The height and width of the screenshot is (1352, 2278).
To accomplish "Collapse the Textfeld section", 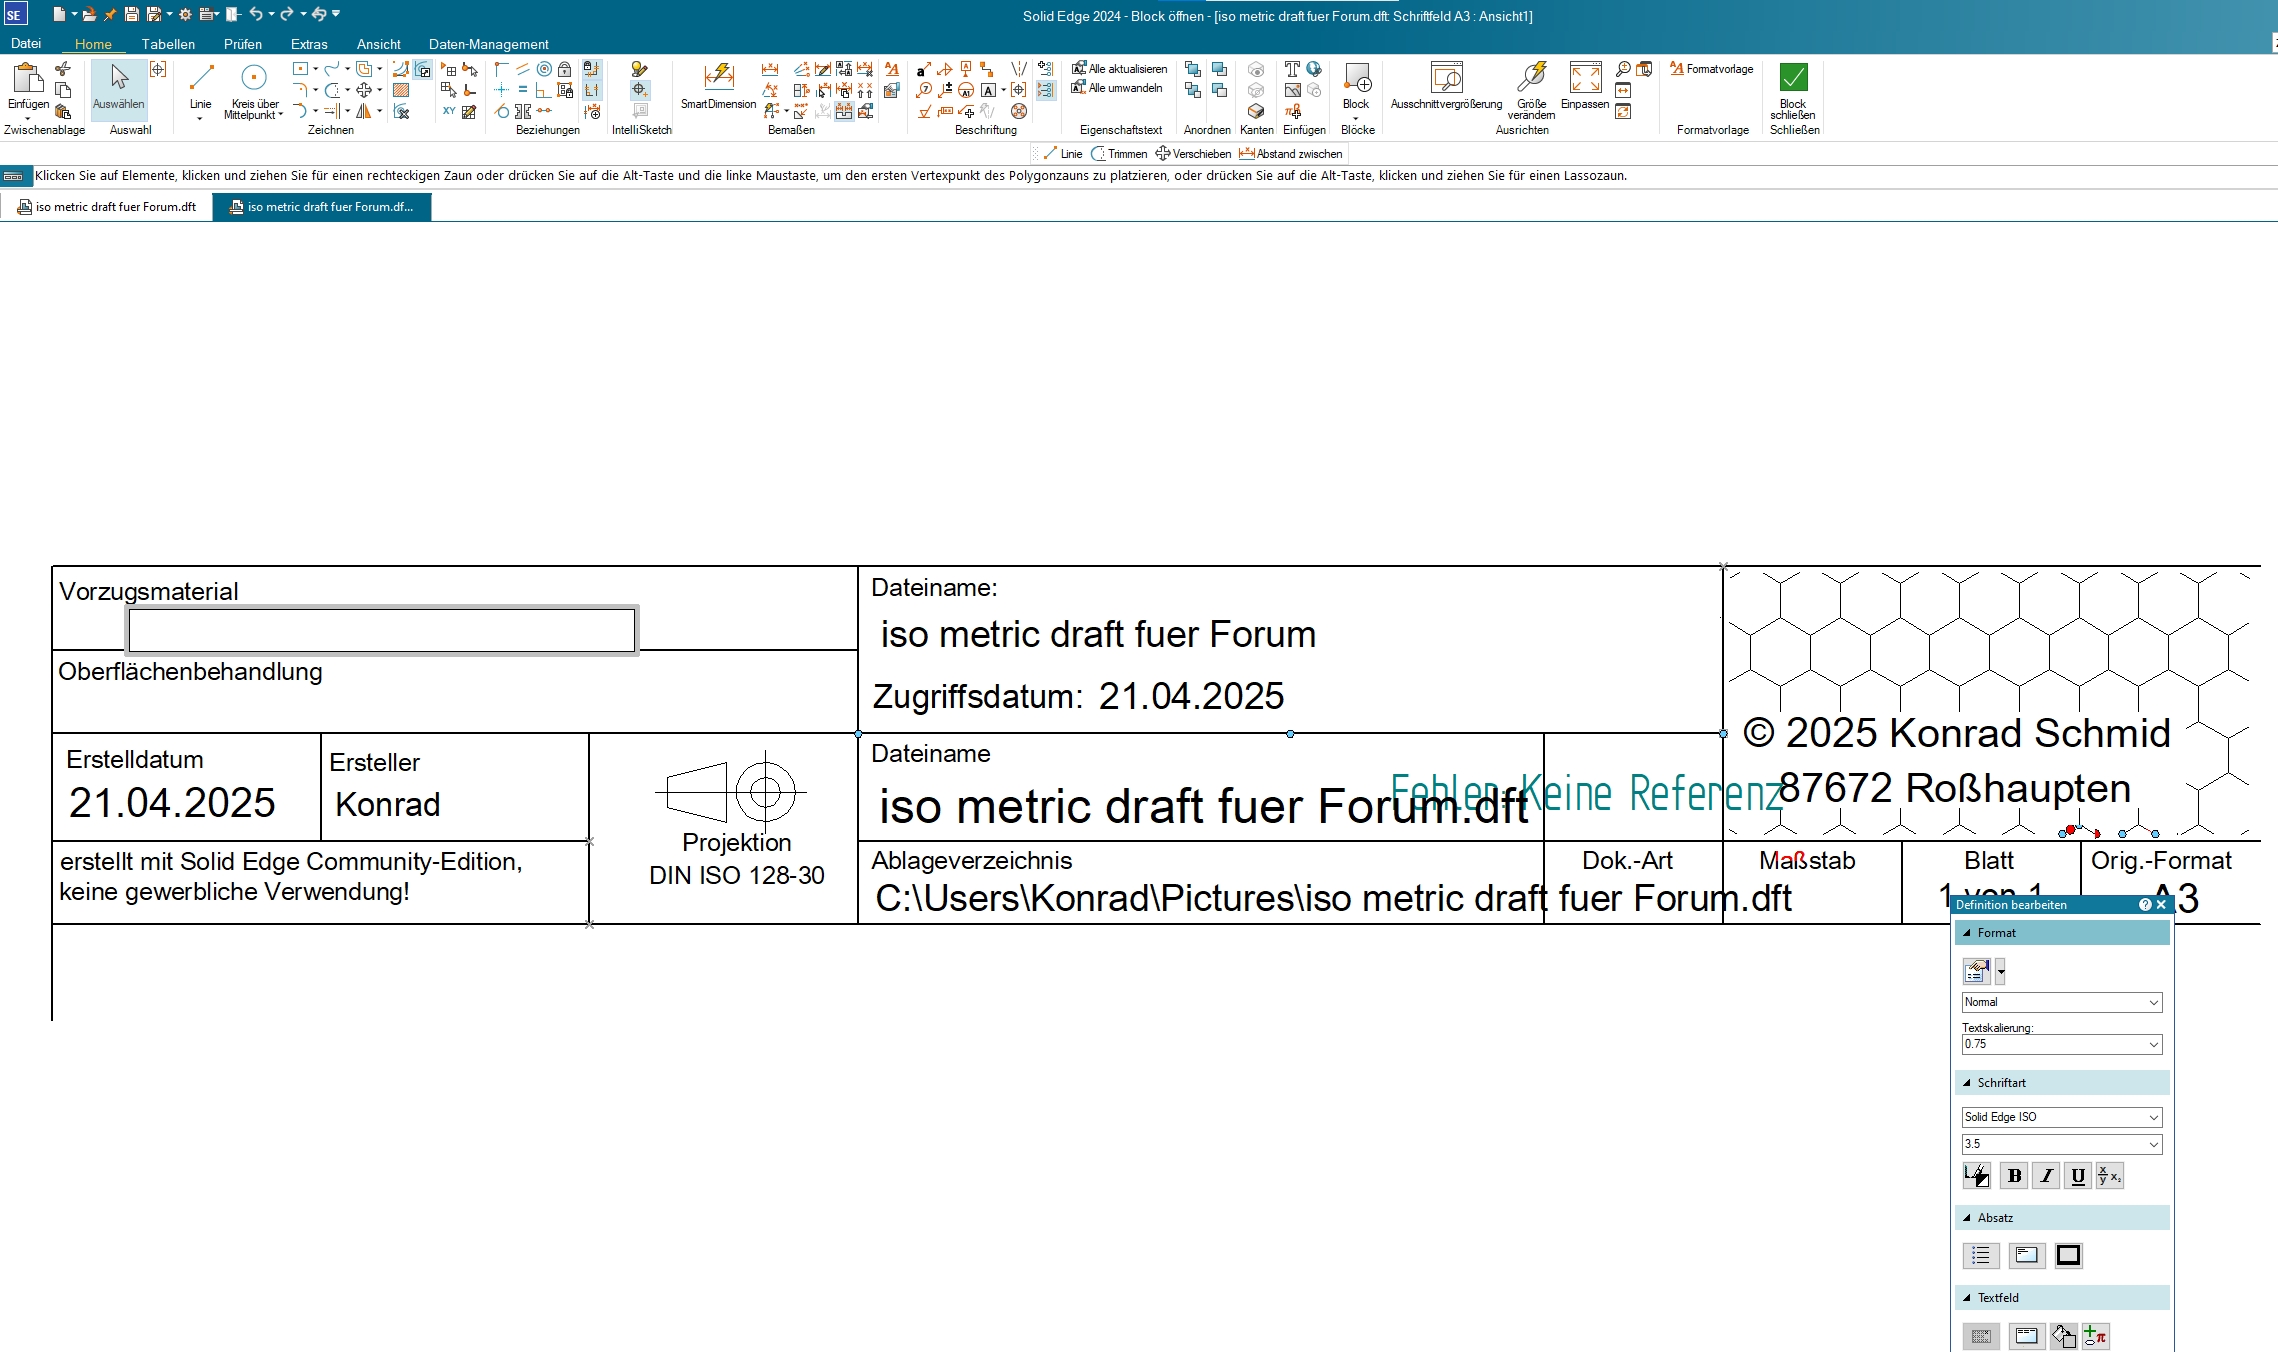I will pos(2062,1298).
